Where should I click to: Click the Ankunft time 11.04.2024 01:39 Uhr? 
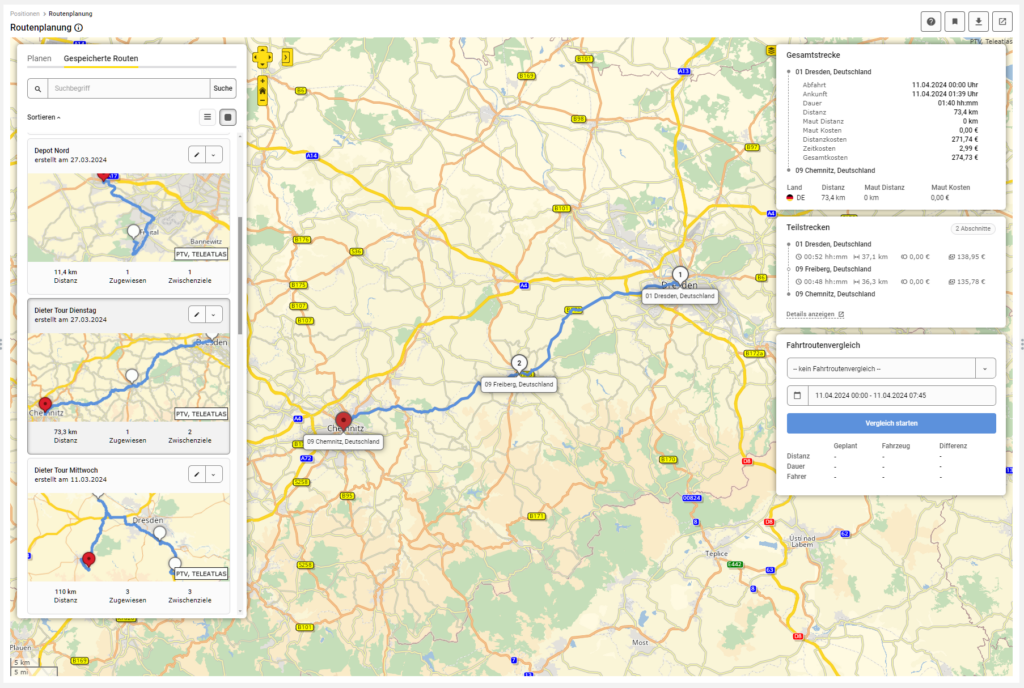[945, 94]
